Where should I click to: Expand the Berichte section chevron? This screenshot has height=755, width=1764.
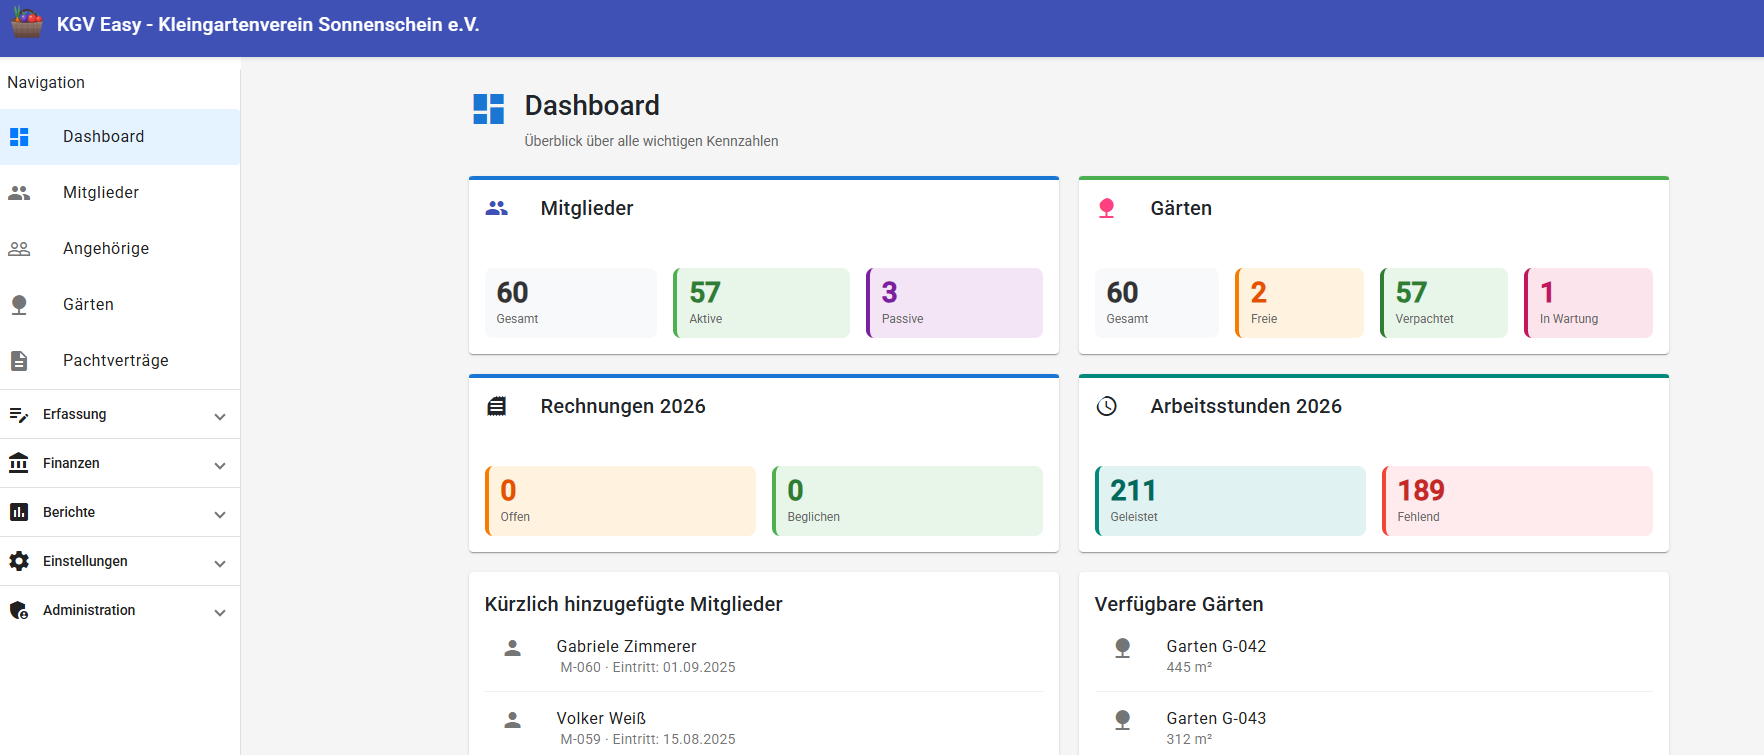tap(220, 514)
